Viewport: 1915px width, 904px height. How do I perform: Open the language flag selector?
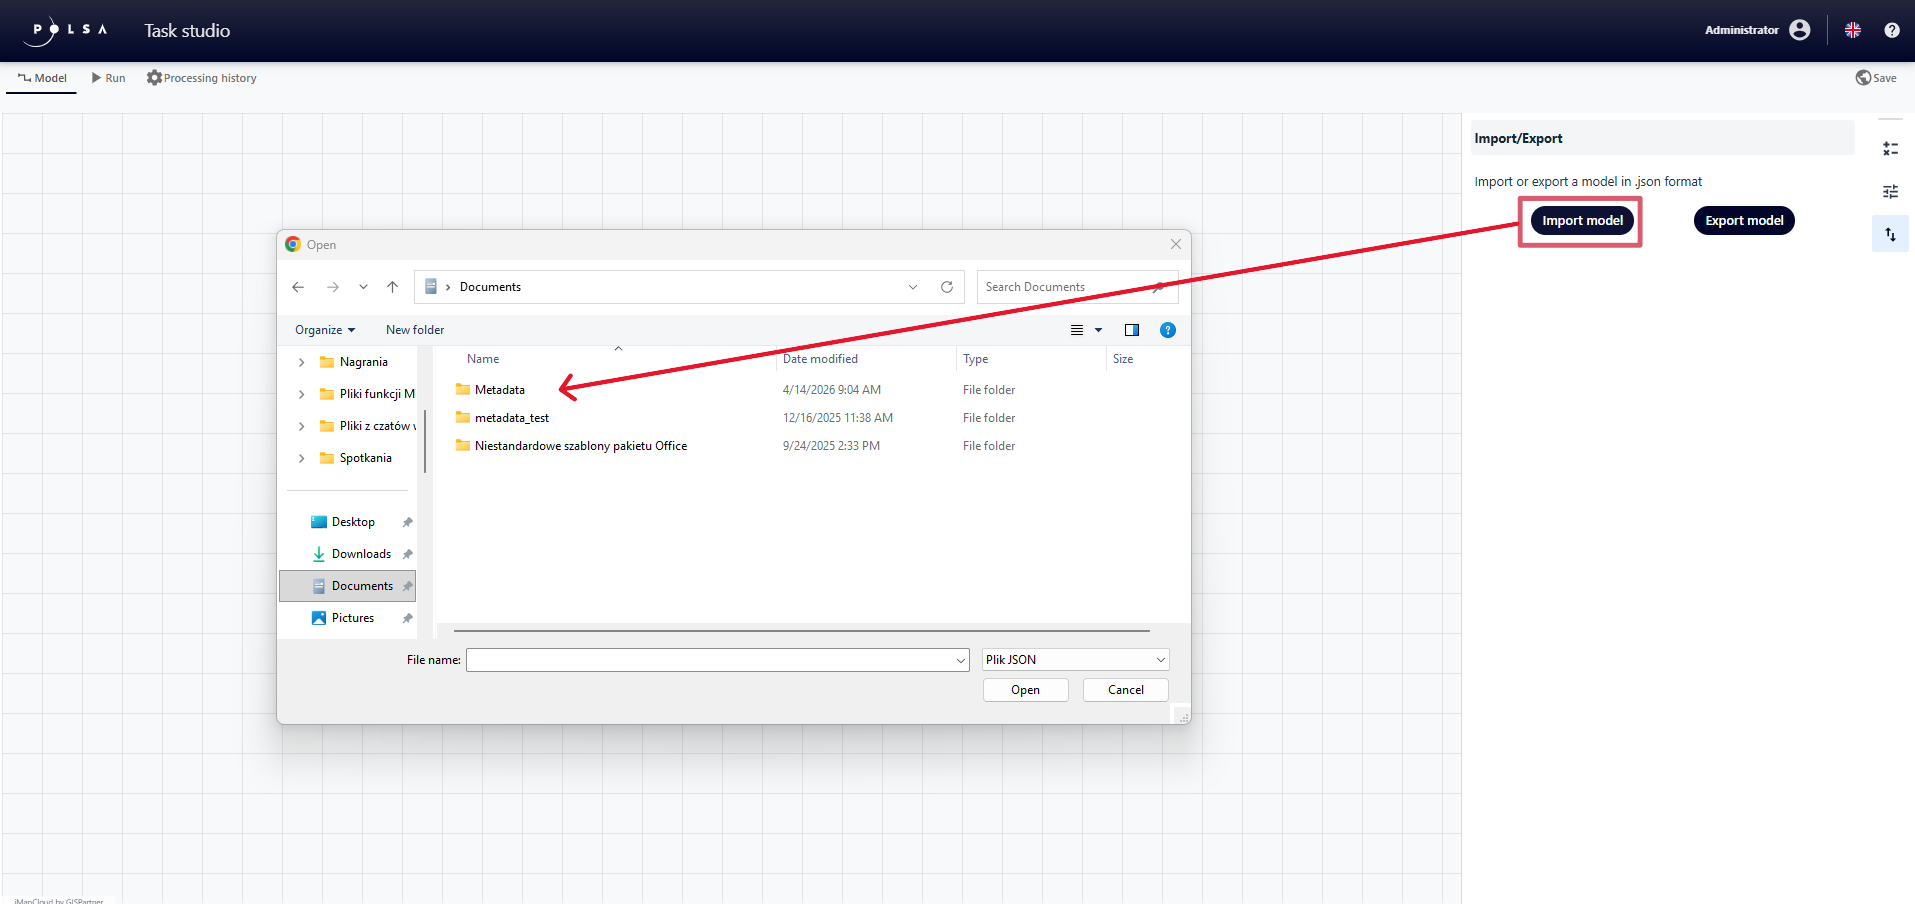click(x=1852, y=30)
